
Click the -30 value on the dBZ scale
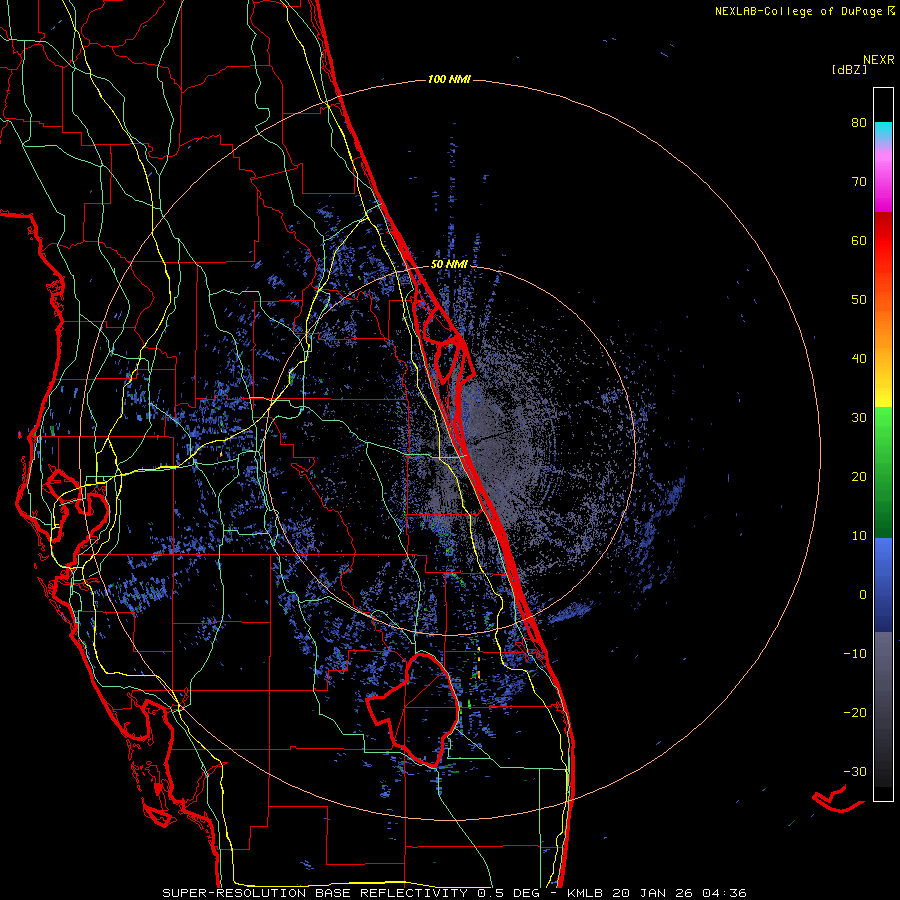[x=855, y=772]
